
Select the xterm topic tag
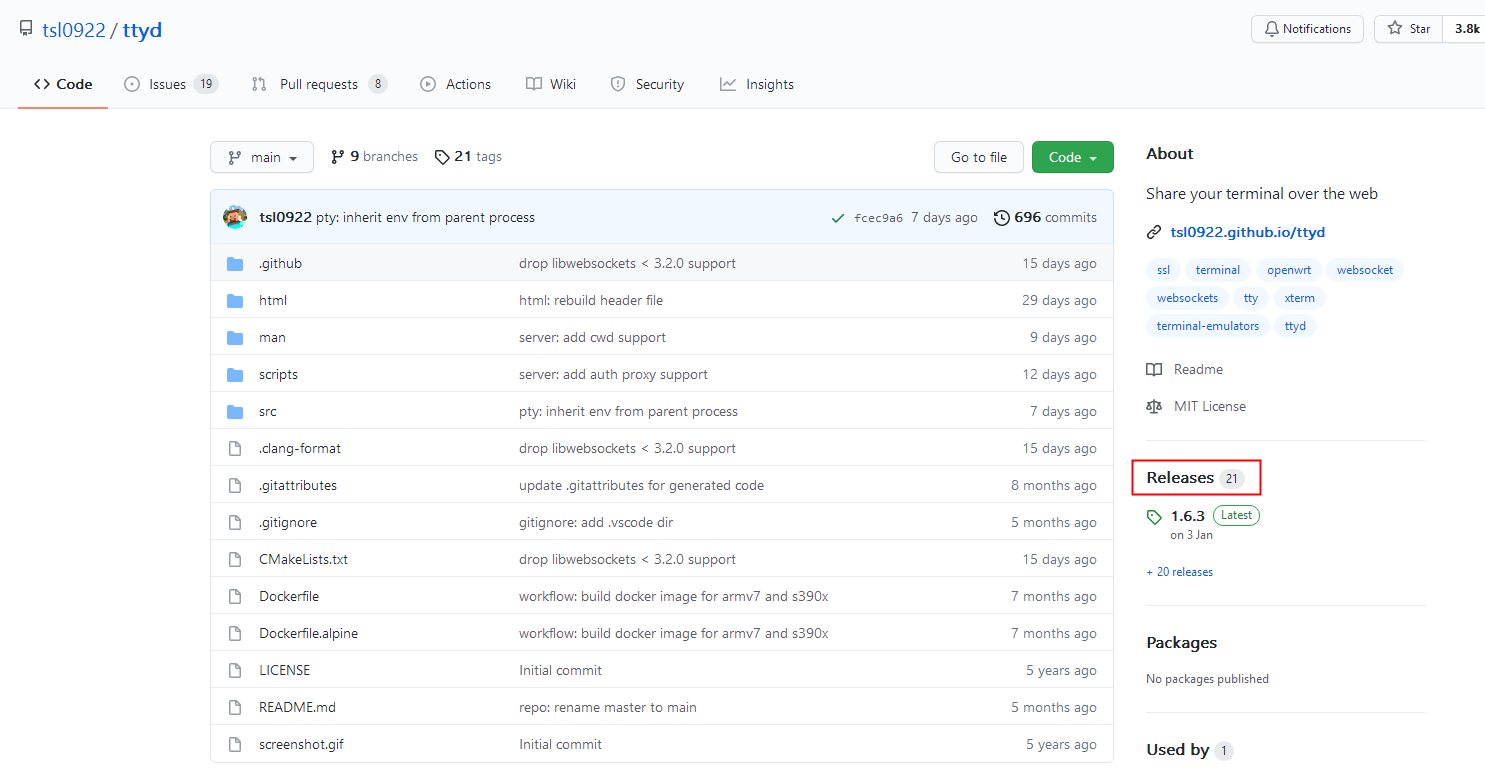[x=1300, y=298]
